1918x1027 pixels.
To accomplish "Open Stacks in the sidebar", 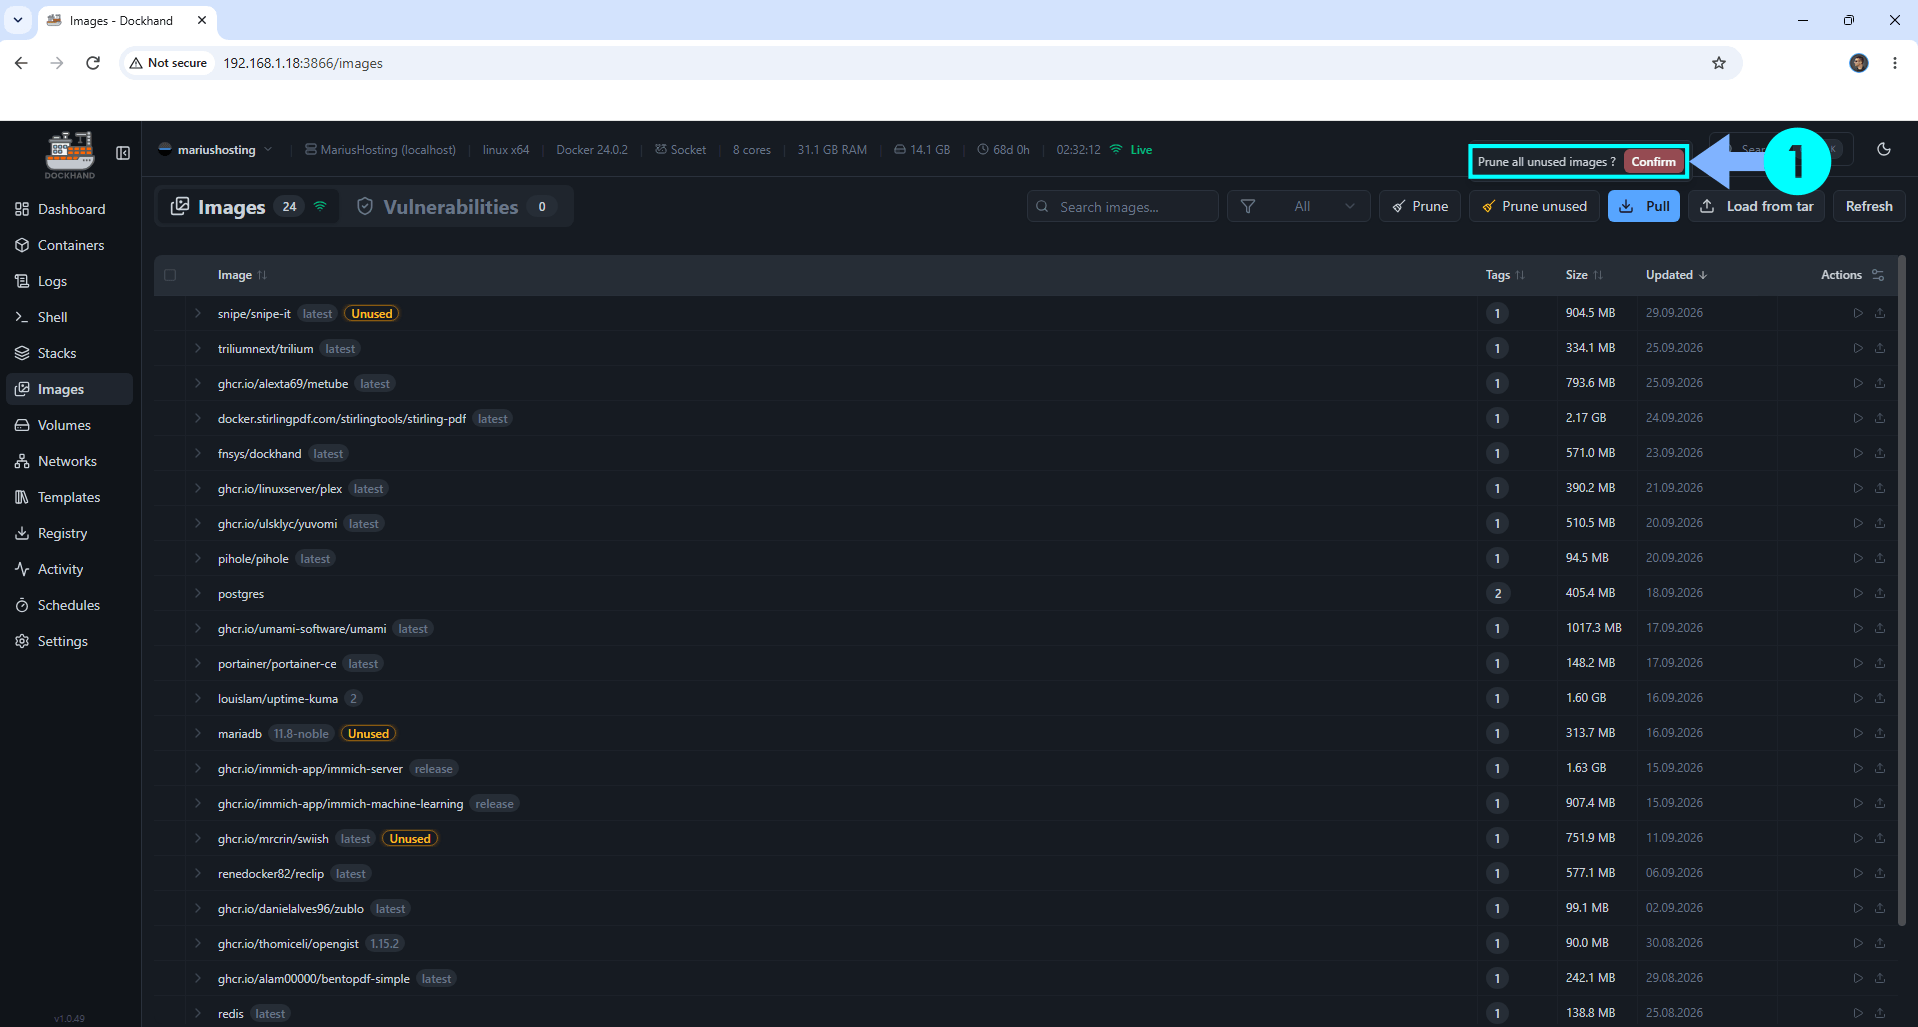I will pyautogui.click(x=70, y=353).
